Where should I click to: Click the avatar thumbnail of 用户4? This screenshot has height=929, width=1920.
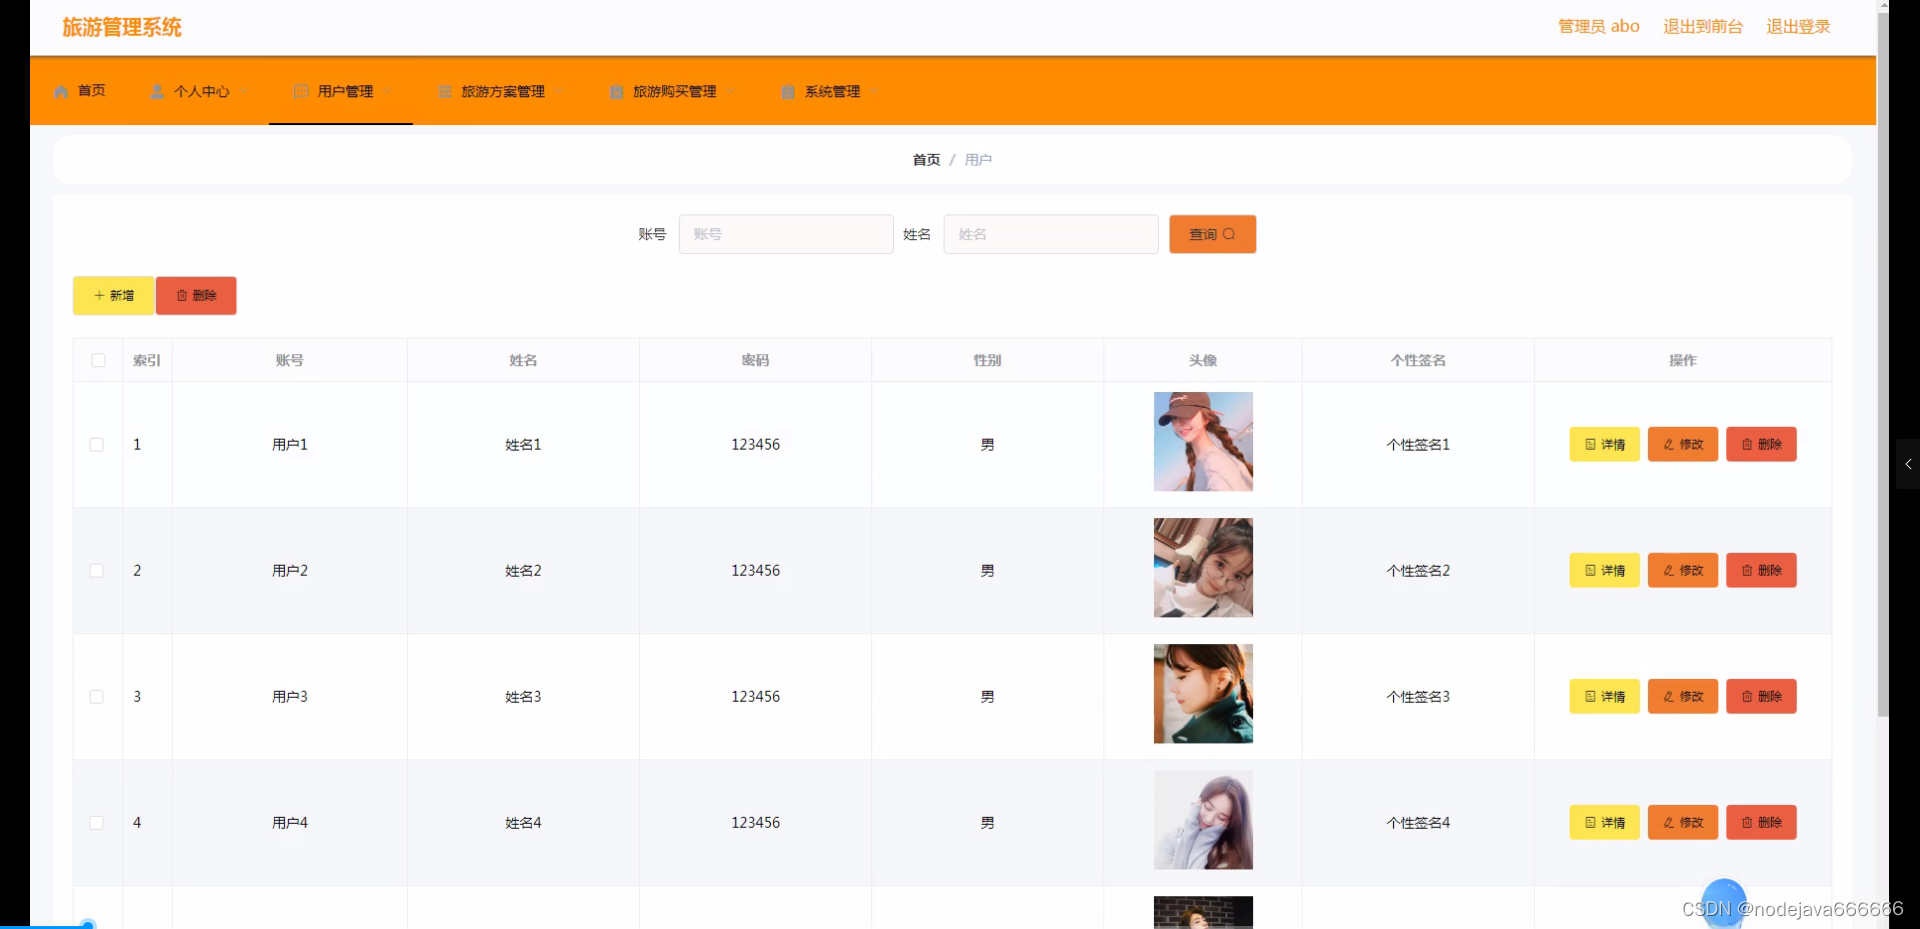coord(1203,819)
